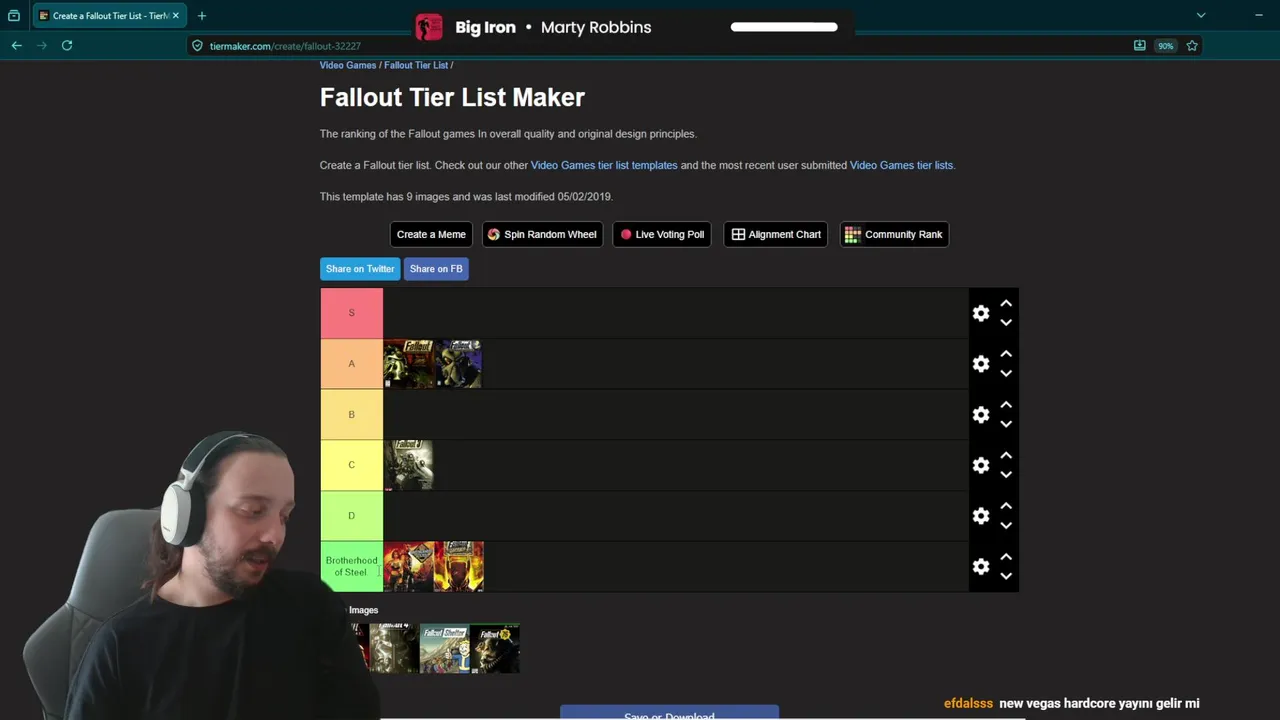Move C tier row down
Viewport: 1280px width, 720px height.
(1006, 475)
